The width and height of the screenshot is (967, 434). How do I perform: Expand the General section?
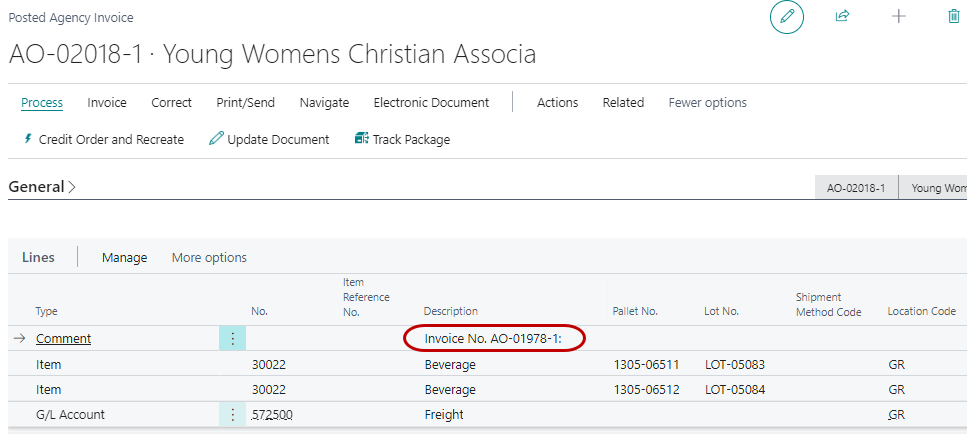[42, 187]
